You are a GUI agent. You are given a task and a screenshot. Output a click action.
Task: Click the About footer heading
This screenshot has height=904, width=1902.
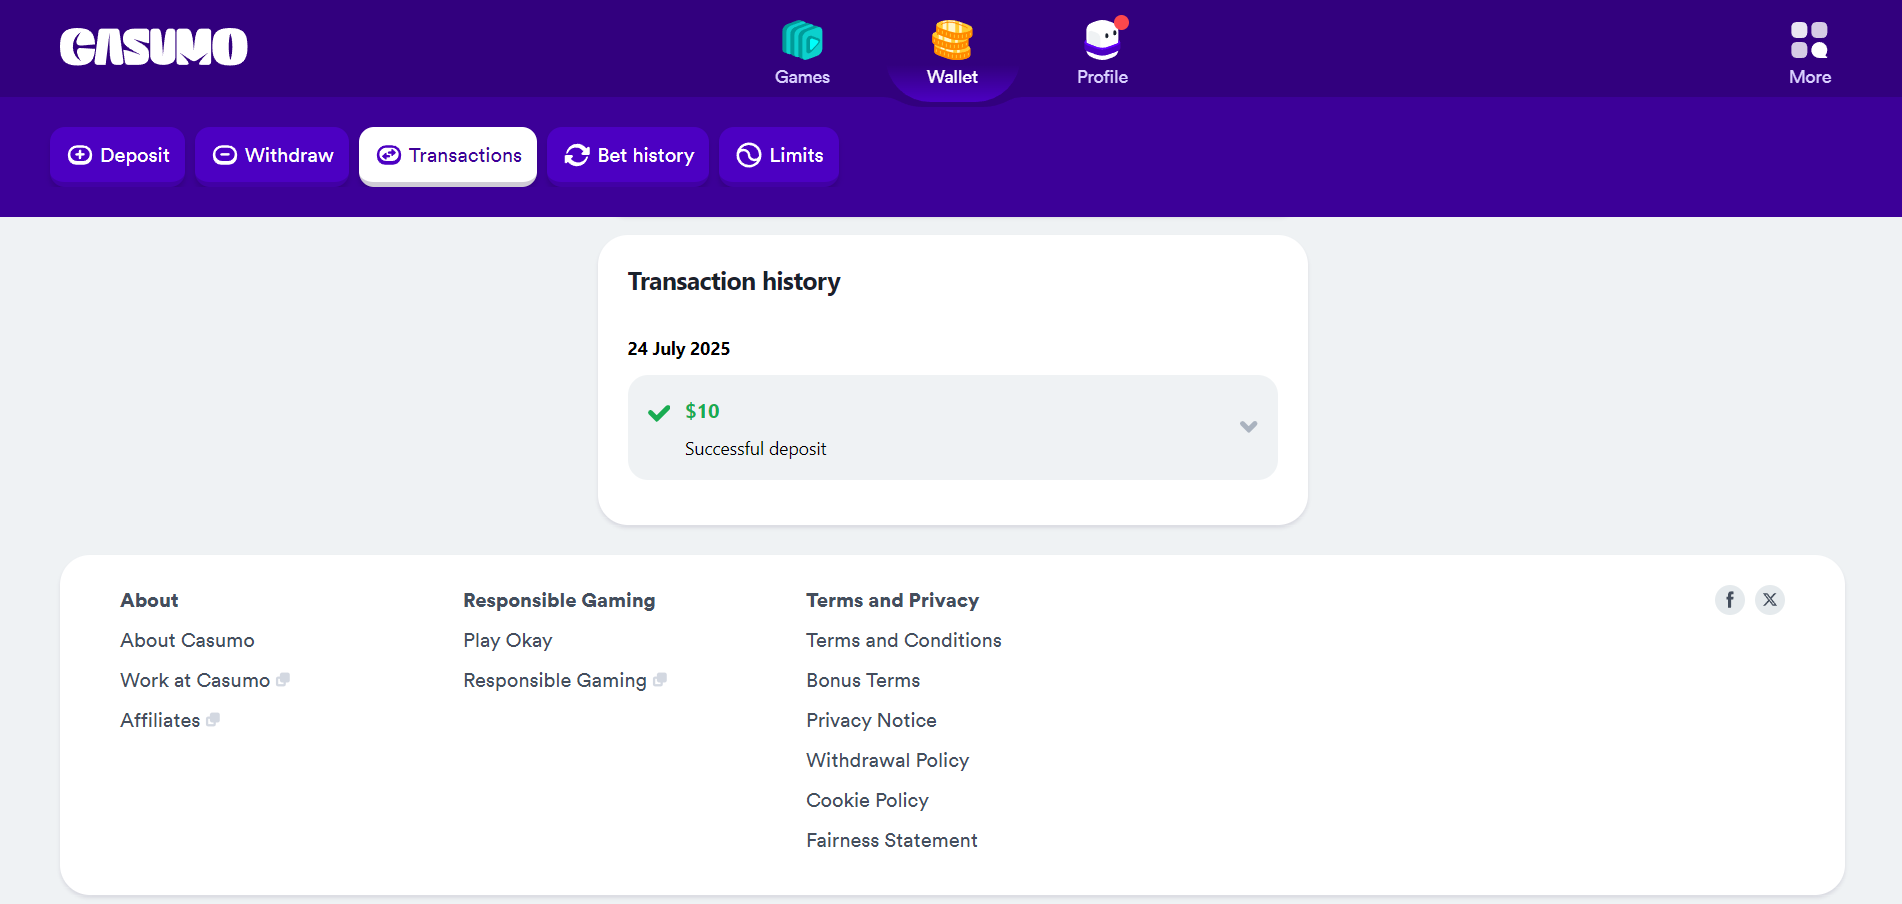click(x=149, y=600)
